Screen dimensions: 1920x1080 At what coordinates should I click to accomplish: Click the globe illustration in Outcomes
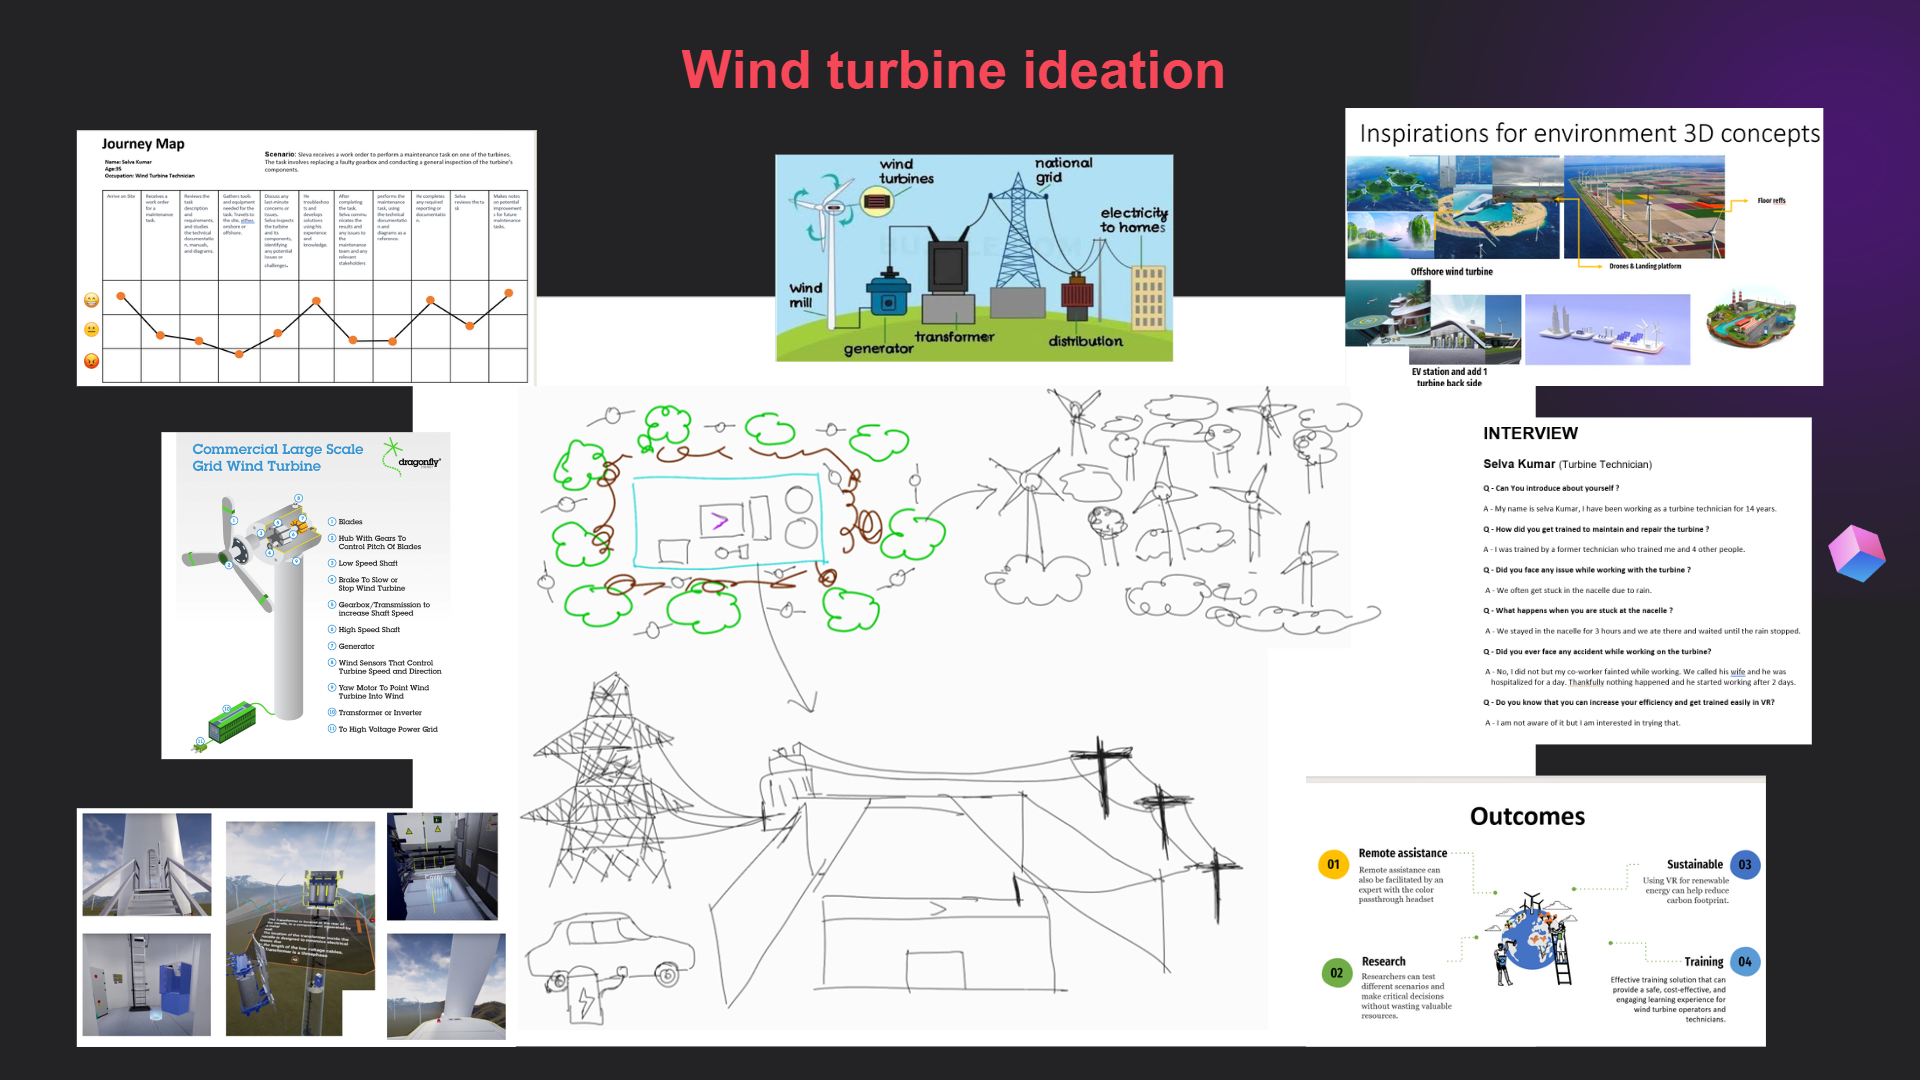tap(1532, 940)
